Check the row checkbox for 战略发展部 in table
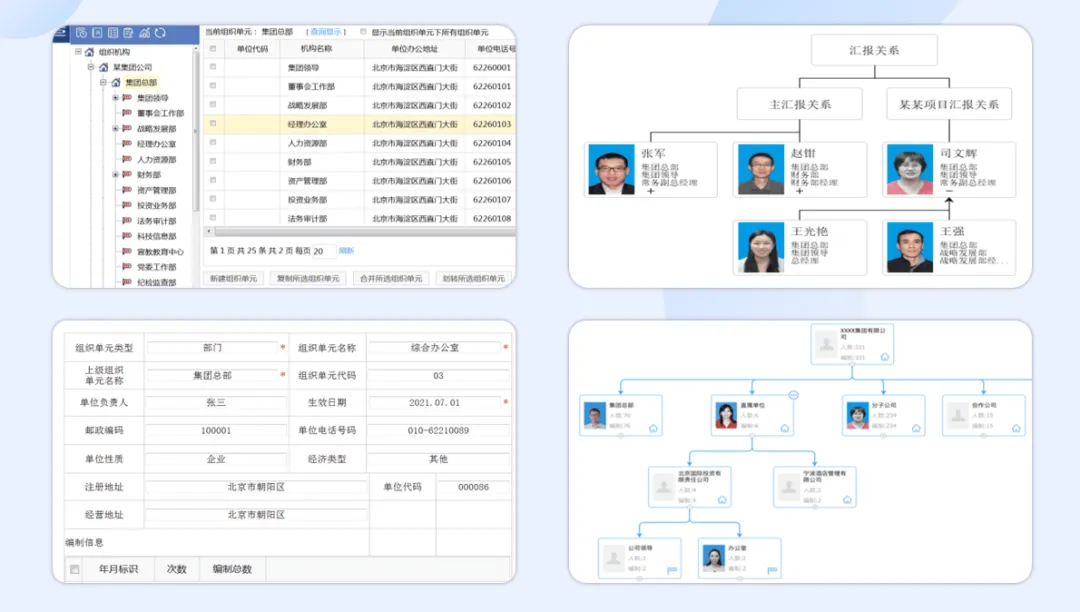The image size is (1080, 612). click(x=213, y=105)
